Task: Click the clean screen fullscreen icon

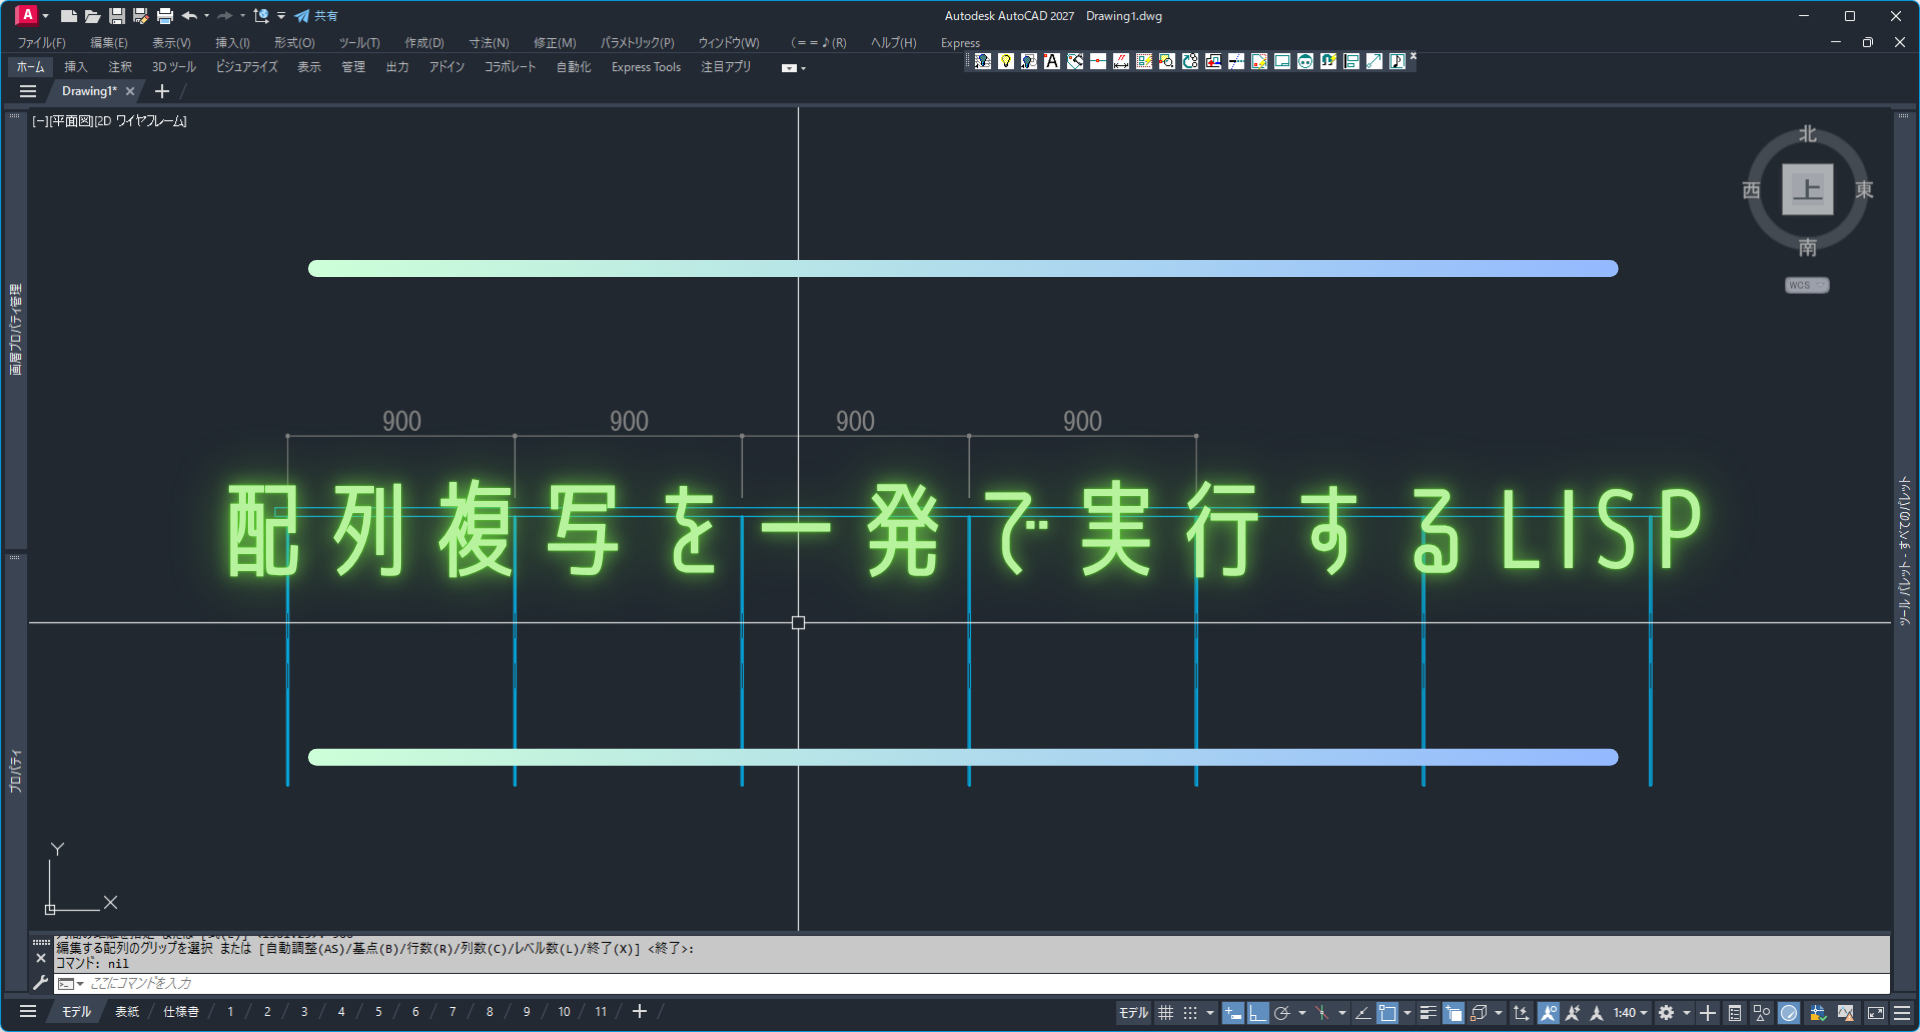Action: click(x=1876, y=1013)
